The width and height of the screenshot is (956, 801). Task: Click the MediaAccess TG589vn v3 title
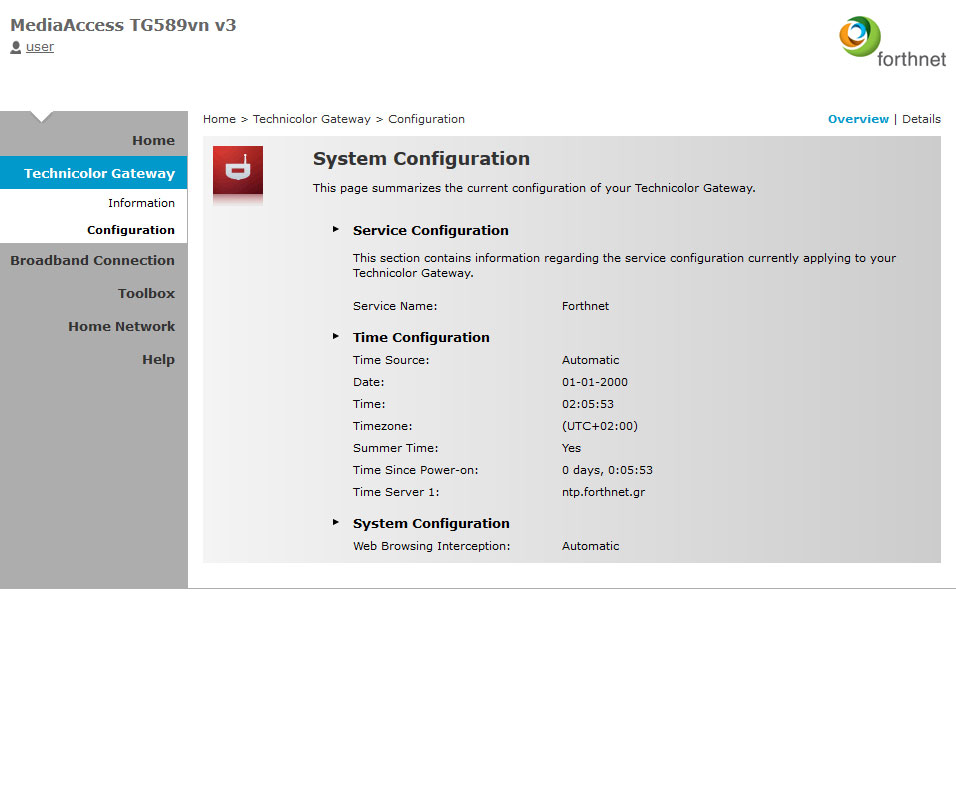click(123, 25)
